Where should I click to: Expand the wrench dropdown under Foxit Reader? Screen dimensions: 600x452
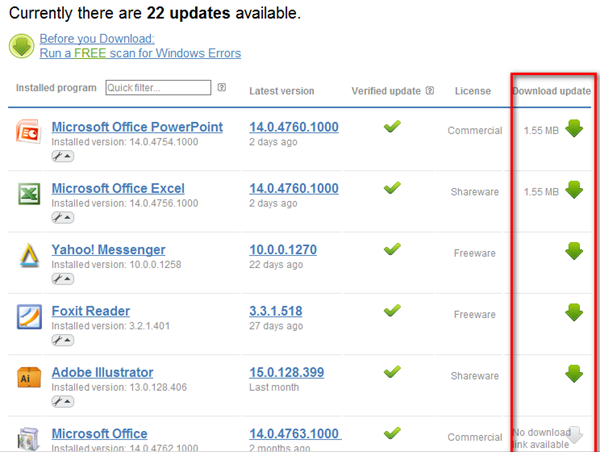coord(62,340)
